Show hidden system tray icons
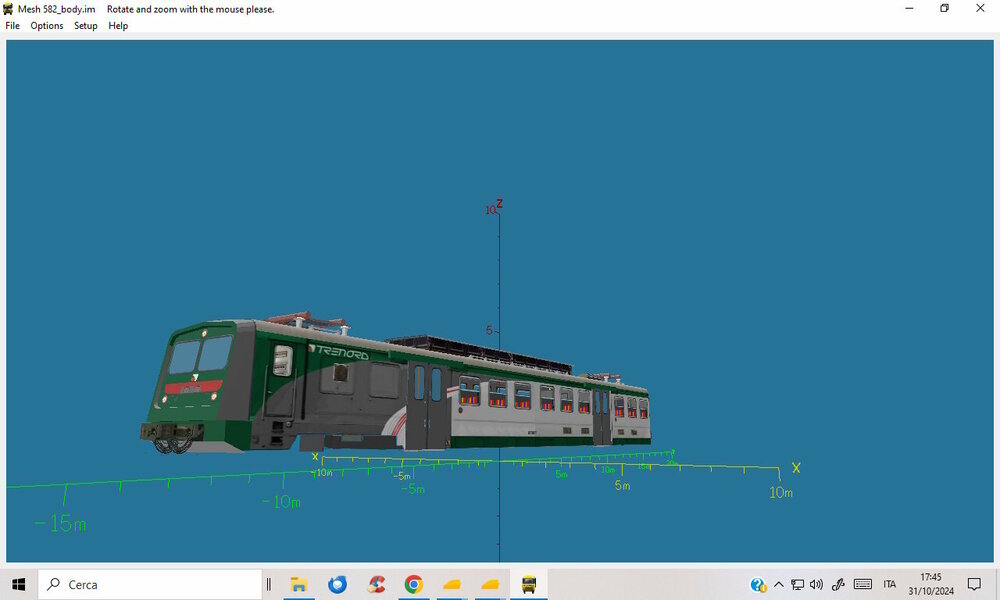 tap(779, 584)
